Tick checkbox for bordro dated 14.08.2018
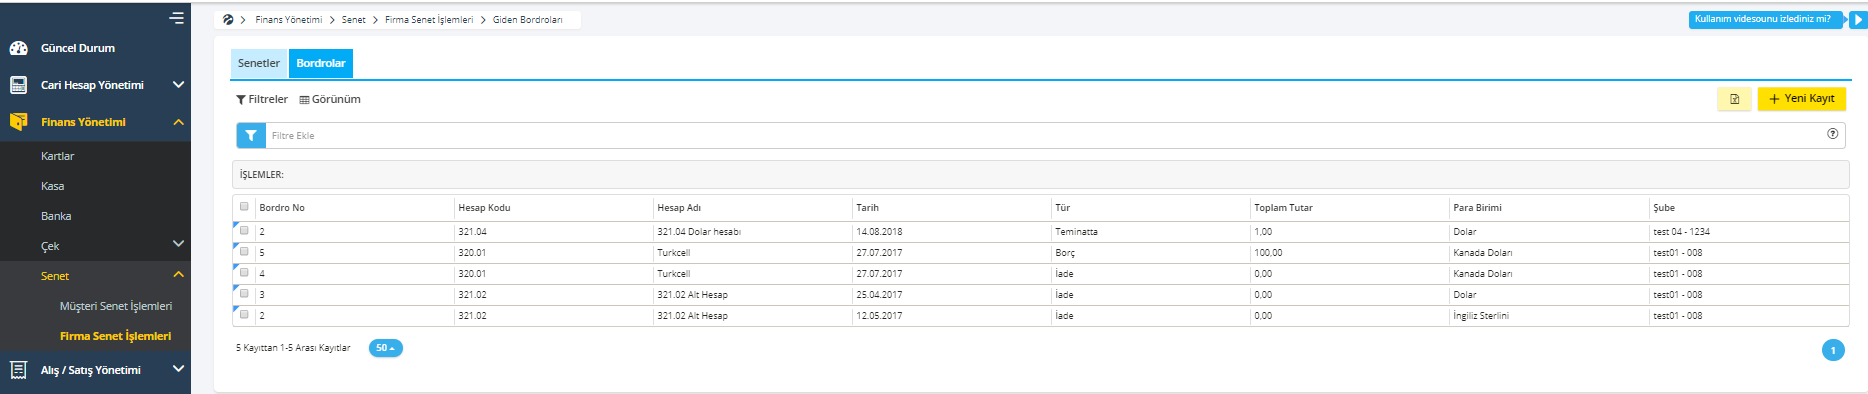 pos(244,230)
